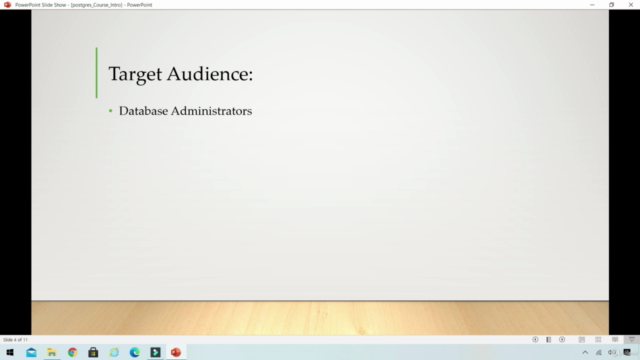Launch Google Chrome from taskbar
Image resolution: width=640 pixels, height=360 pixels.
point(73,352)
